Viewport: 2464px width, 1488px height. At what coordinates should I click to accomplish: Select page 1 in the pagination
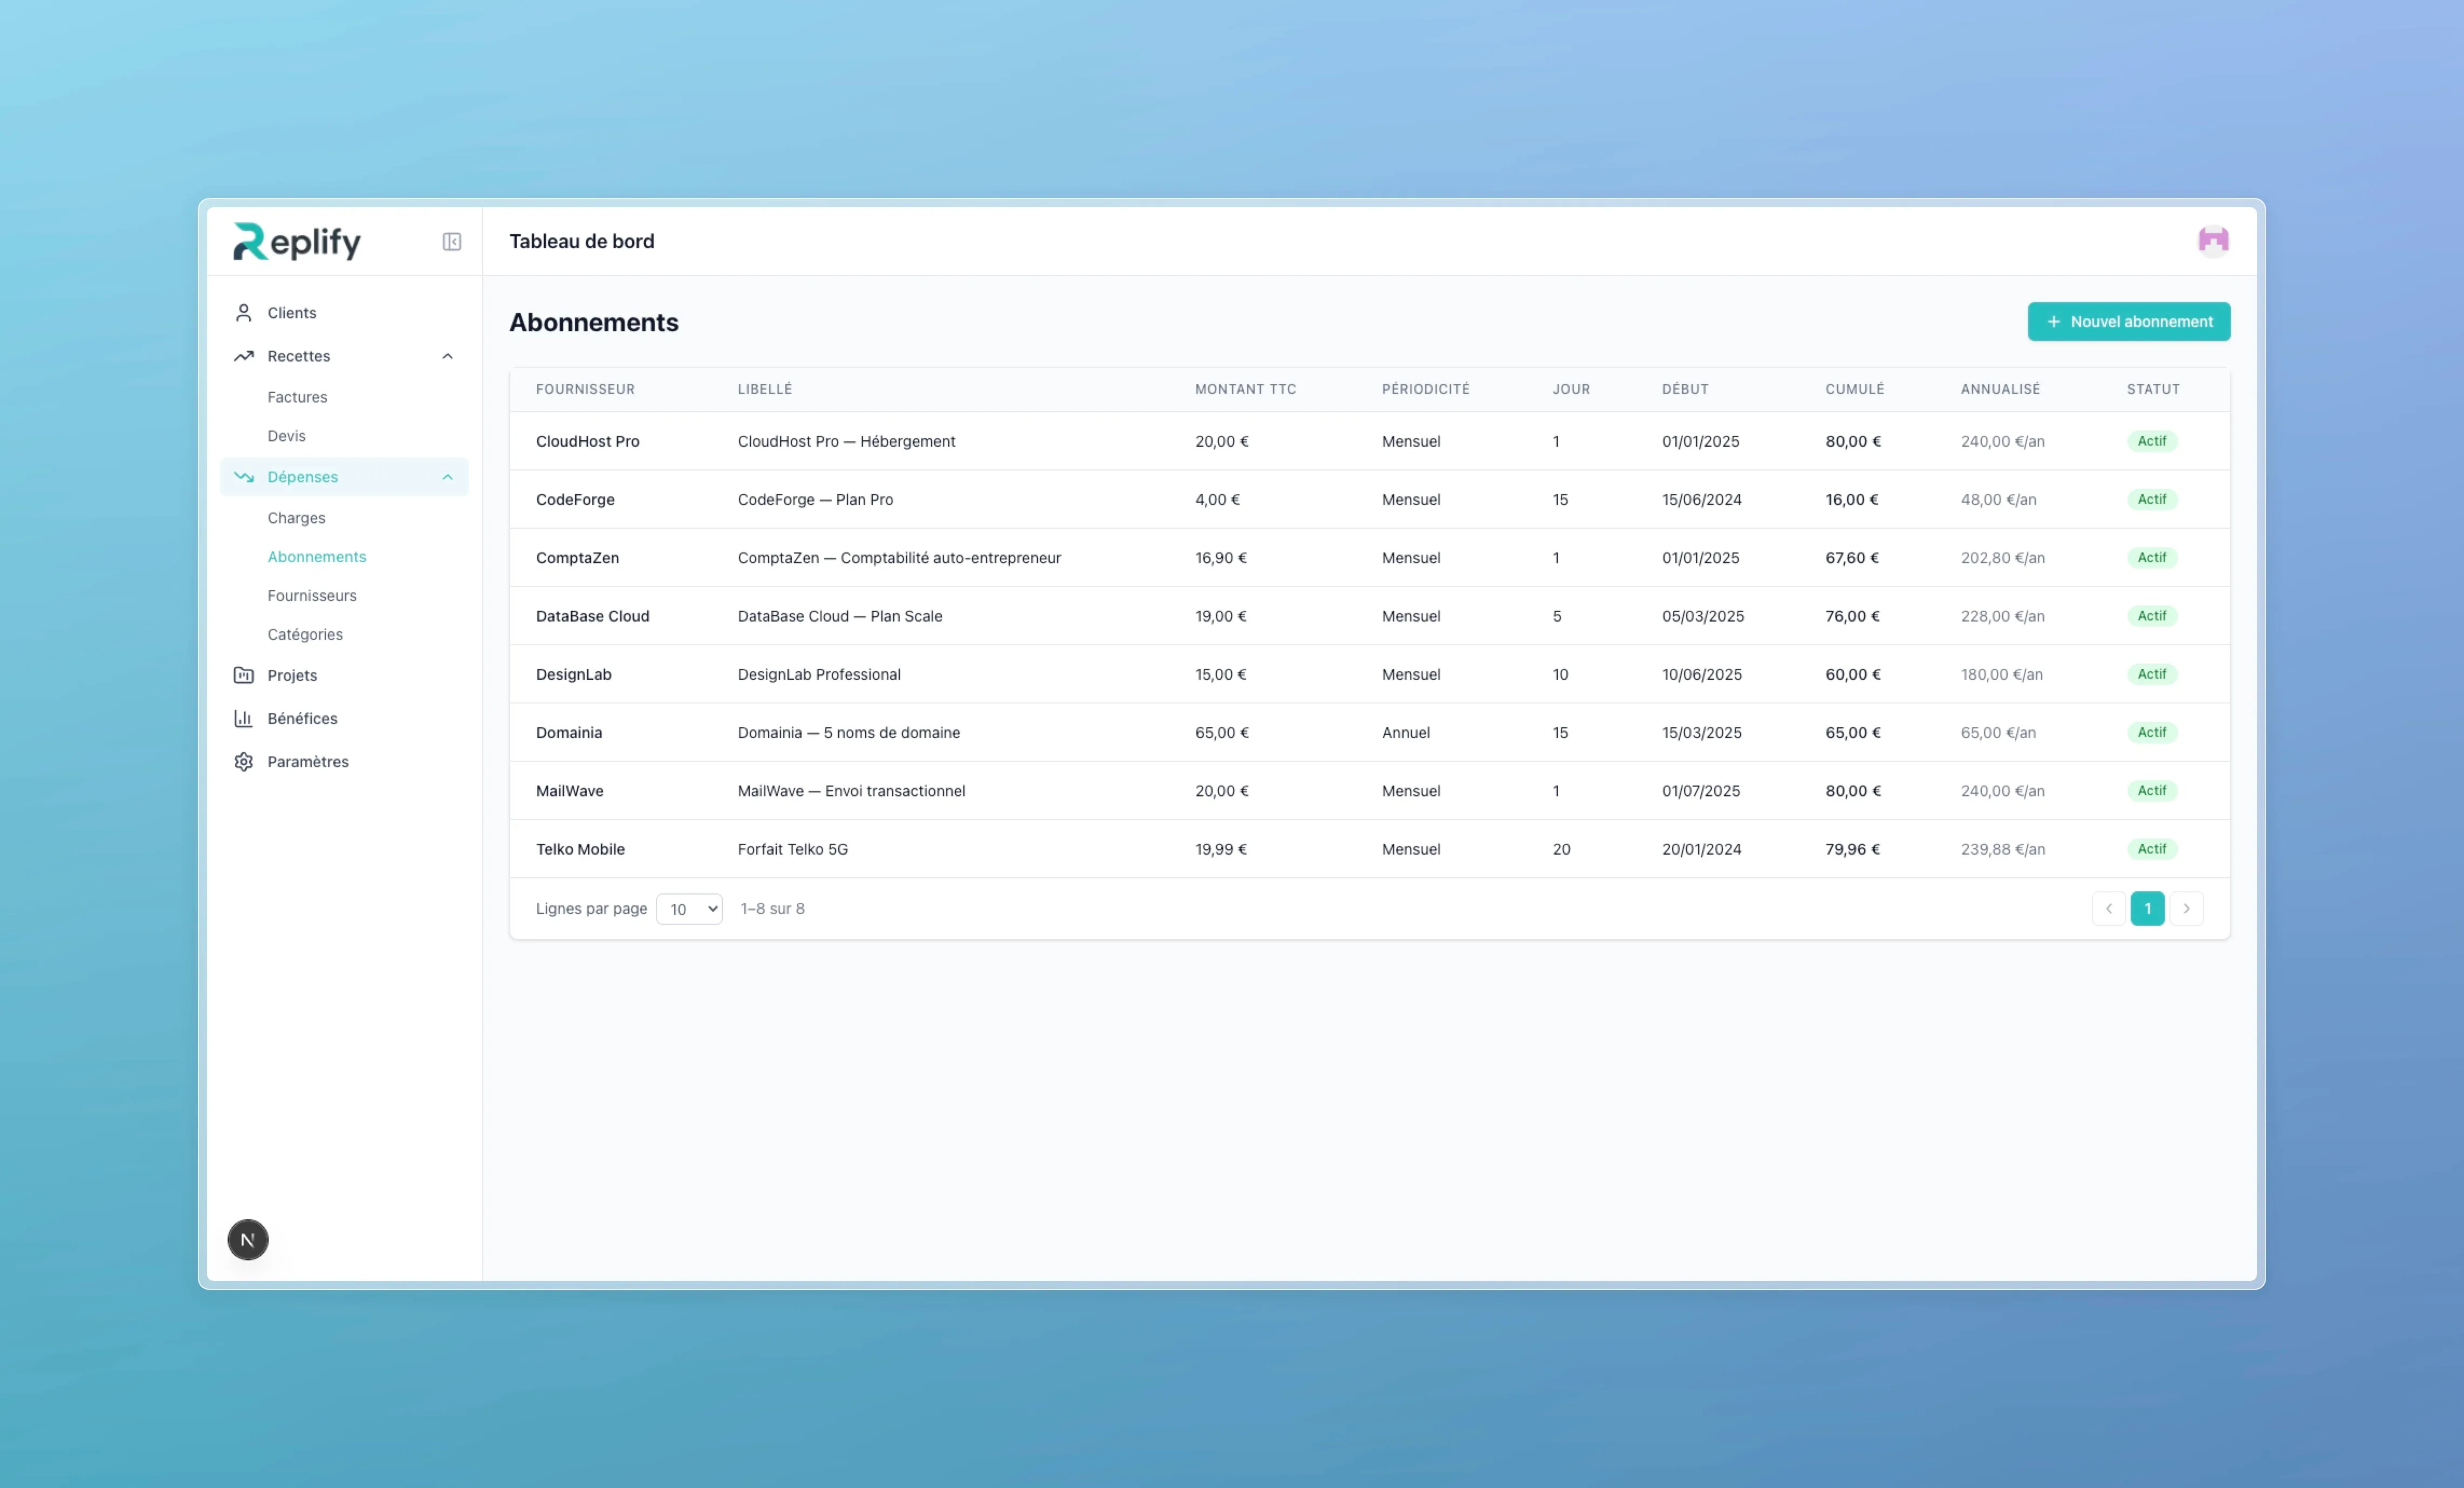pos(2148,909)
